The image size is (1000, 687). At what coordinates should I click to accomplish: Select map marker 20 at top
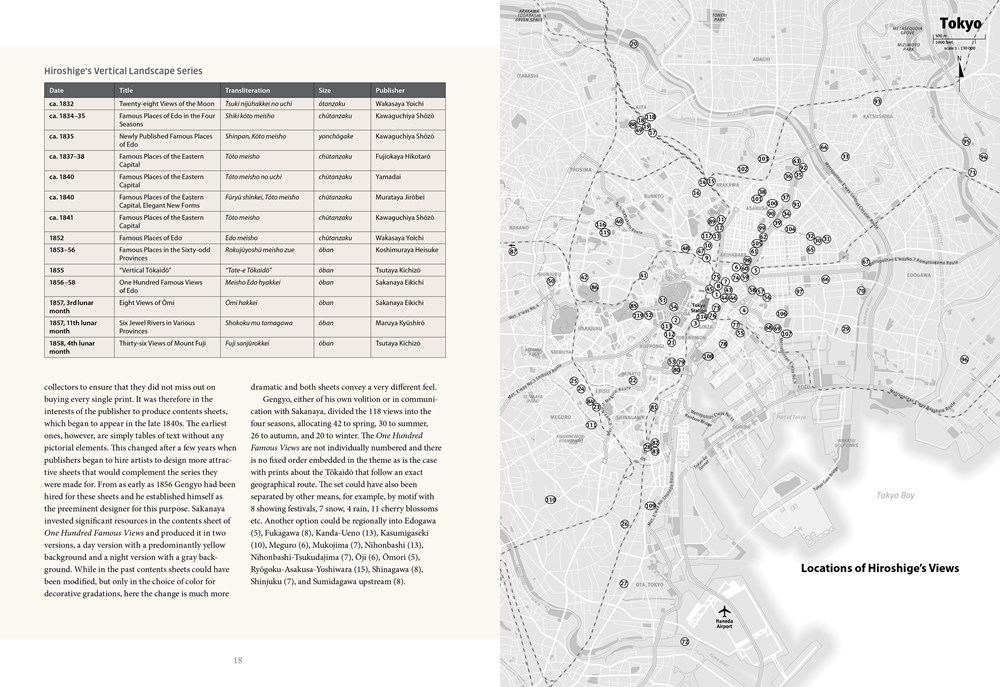(x=633, y=44)
